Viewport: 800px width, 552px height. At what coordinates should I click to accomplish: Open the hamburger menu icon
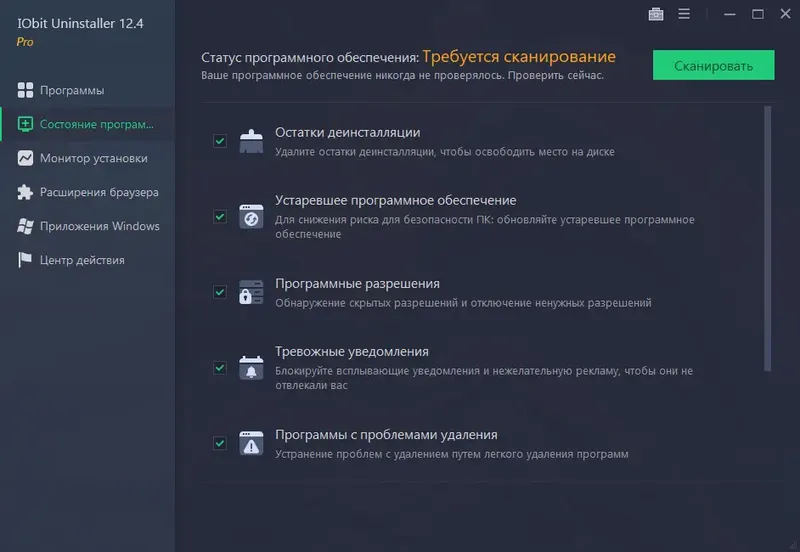pyautogui.click(x=684, y=14)
